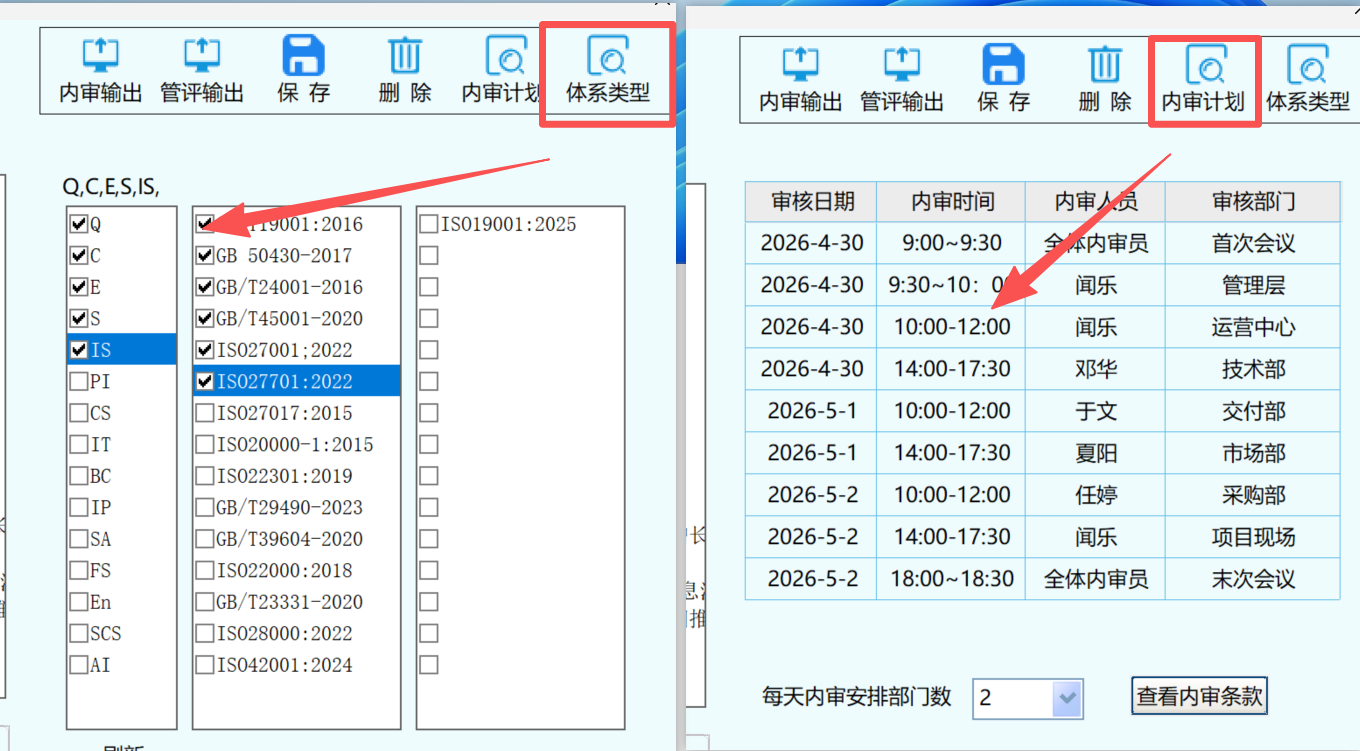
Task: Click 体系类型 icon in the left window toolbar
Action: pos(607,57)
